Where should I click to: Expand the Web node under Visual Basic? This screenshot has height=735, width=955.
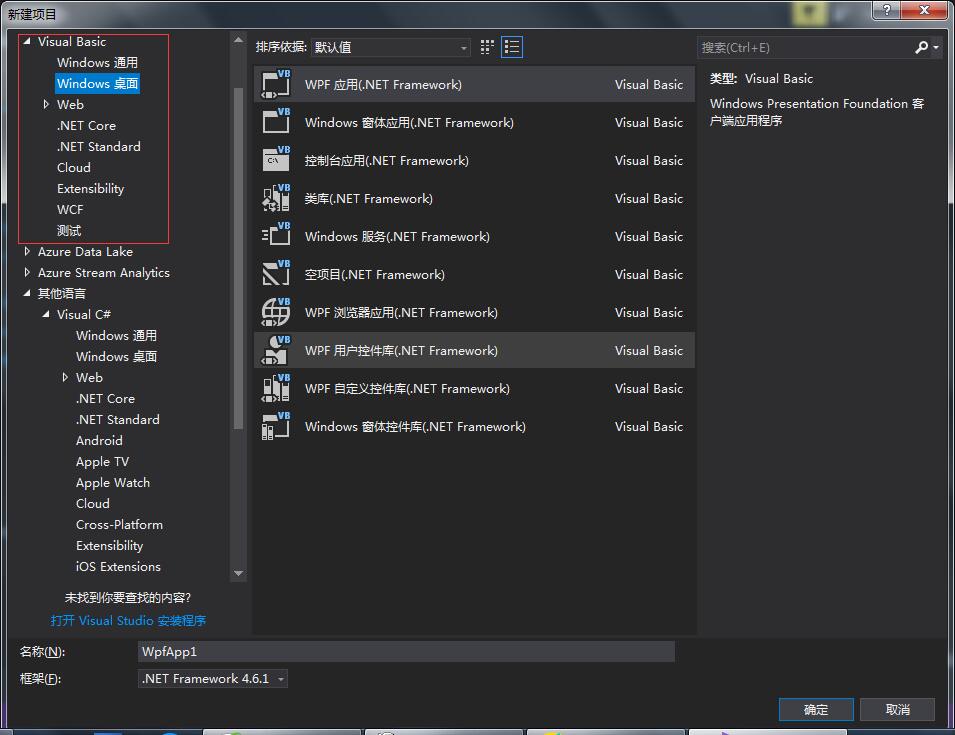pyautogui.click(x=46, y=104)
